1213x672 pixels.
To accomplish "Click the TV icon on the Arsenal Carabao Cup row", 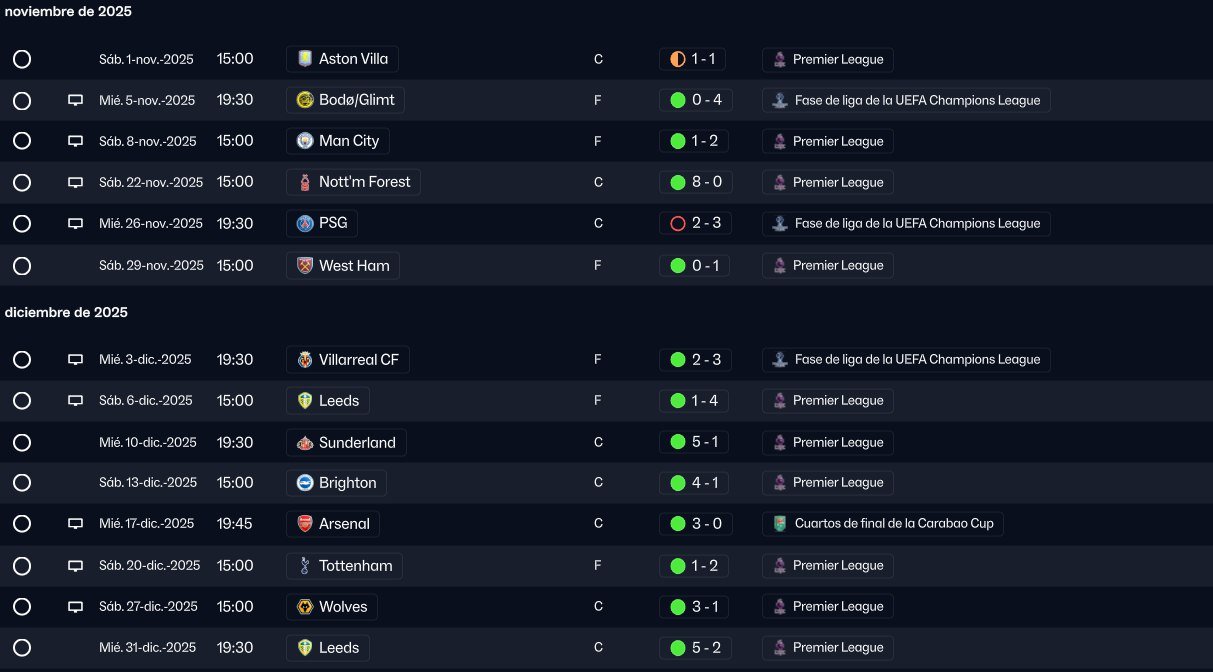I will (x=75, y=523).
